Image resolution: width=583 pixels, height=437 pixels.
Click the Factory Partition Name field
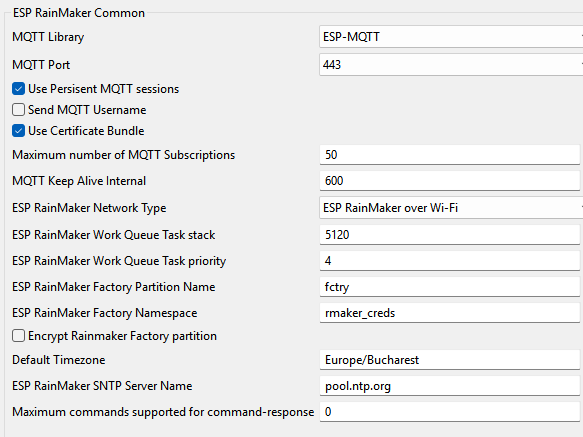[450, 287]
